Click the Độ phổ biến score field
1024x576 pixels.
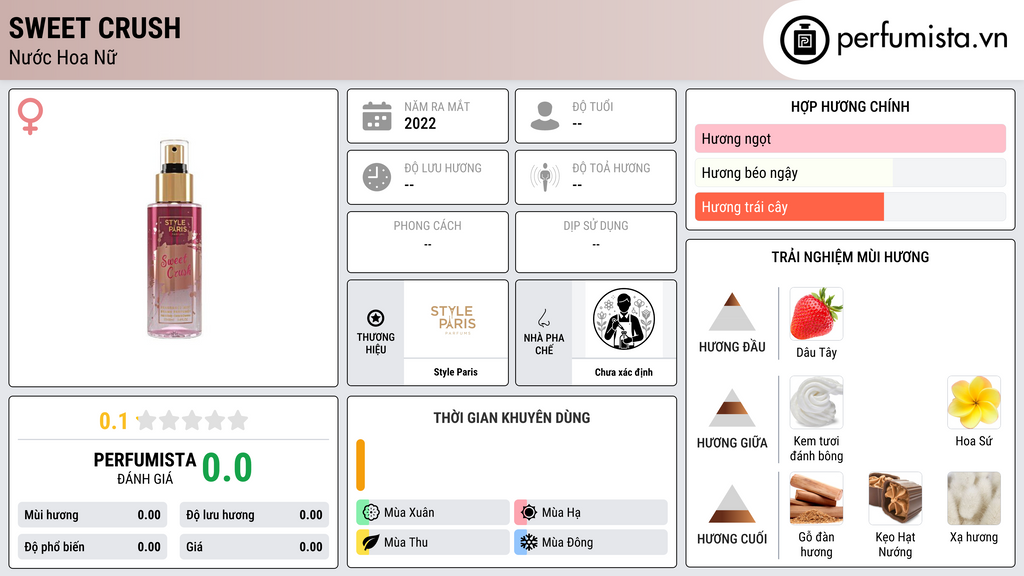click(x=93, y=547)
